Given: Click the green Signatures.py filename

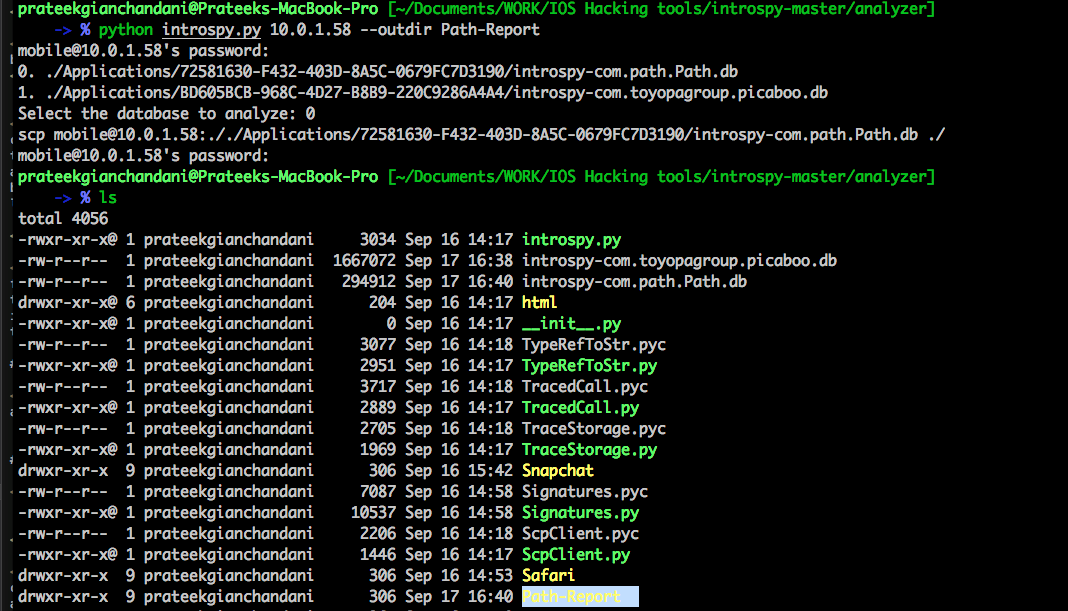Looking at the screenshot, I should [580, 513].
